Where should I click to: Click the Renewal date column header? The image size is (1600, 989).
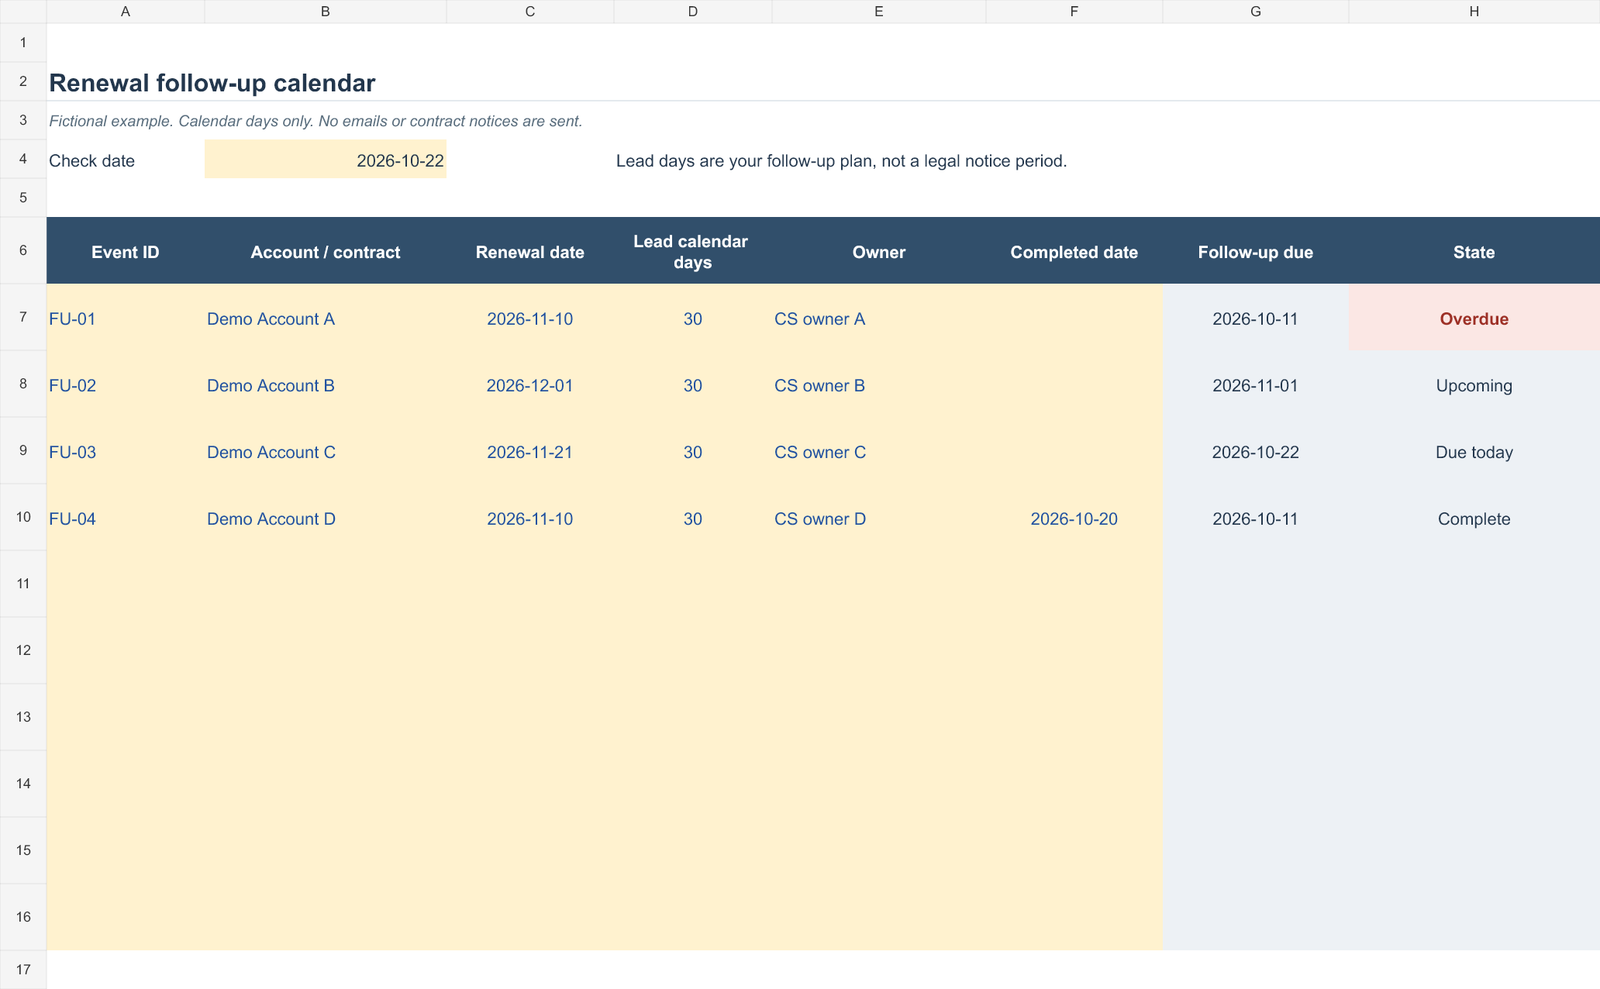[x=530, y=252]
